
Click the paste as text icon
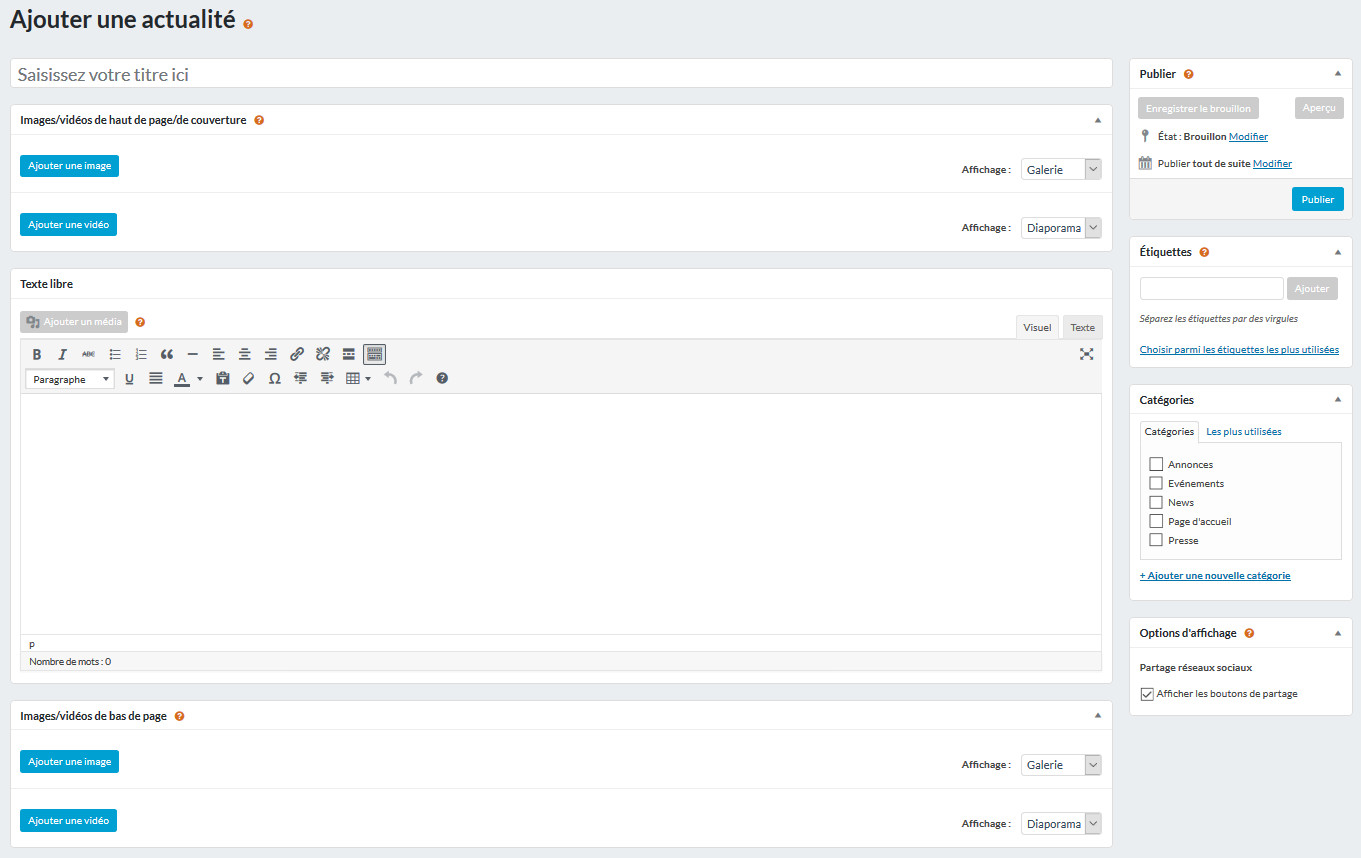[223, 379]
